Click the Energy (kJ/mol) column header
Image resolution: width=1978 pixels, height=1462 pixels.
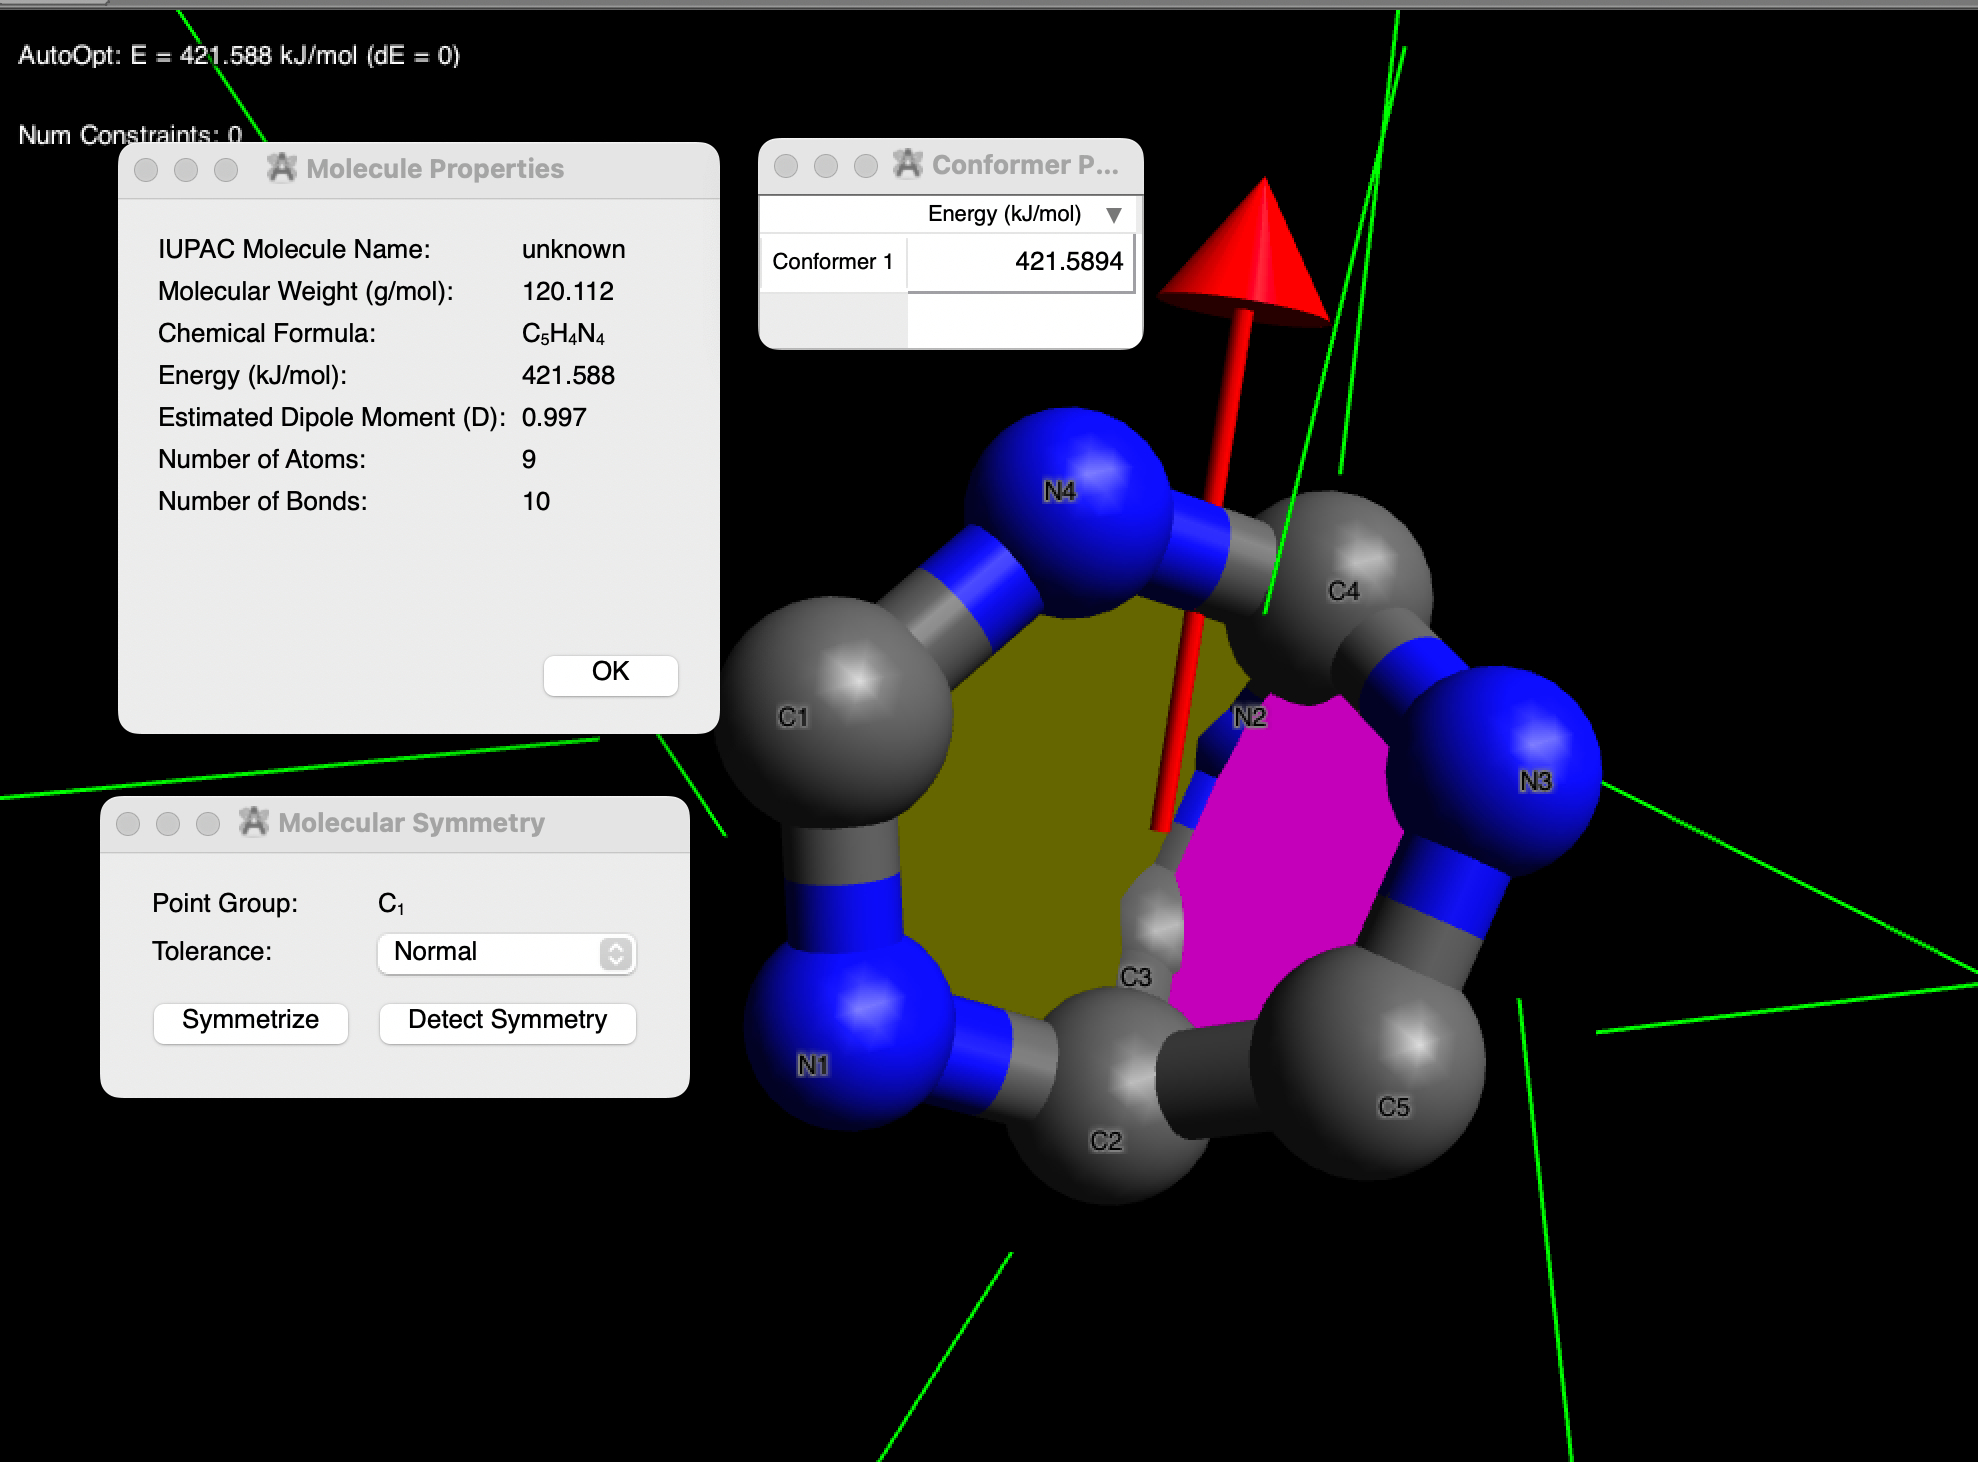coord(1003,214)
